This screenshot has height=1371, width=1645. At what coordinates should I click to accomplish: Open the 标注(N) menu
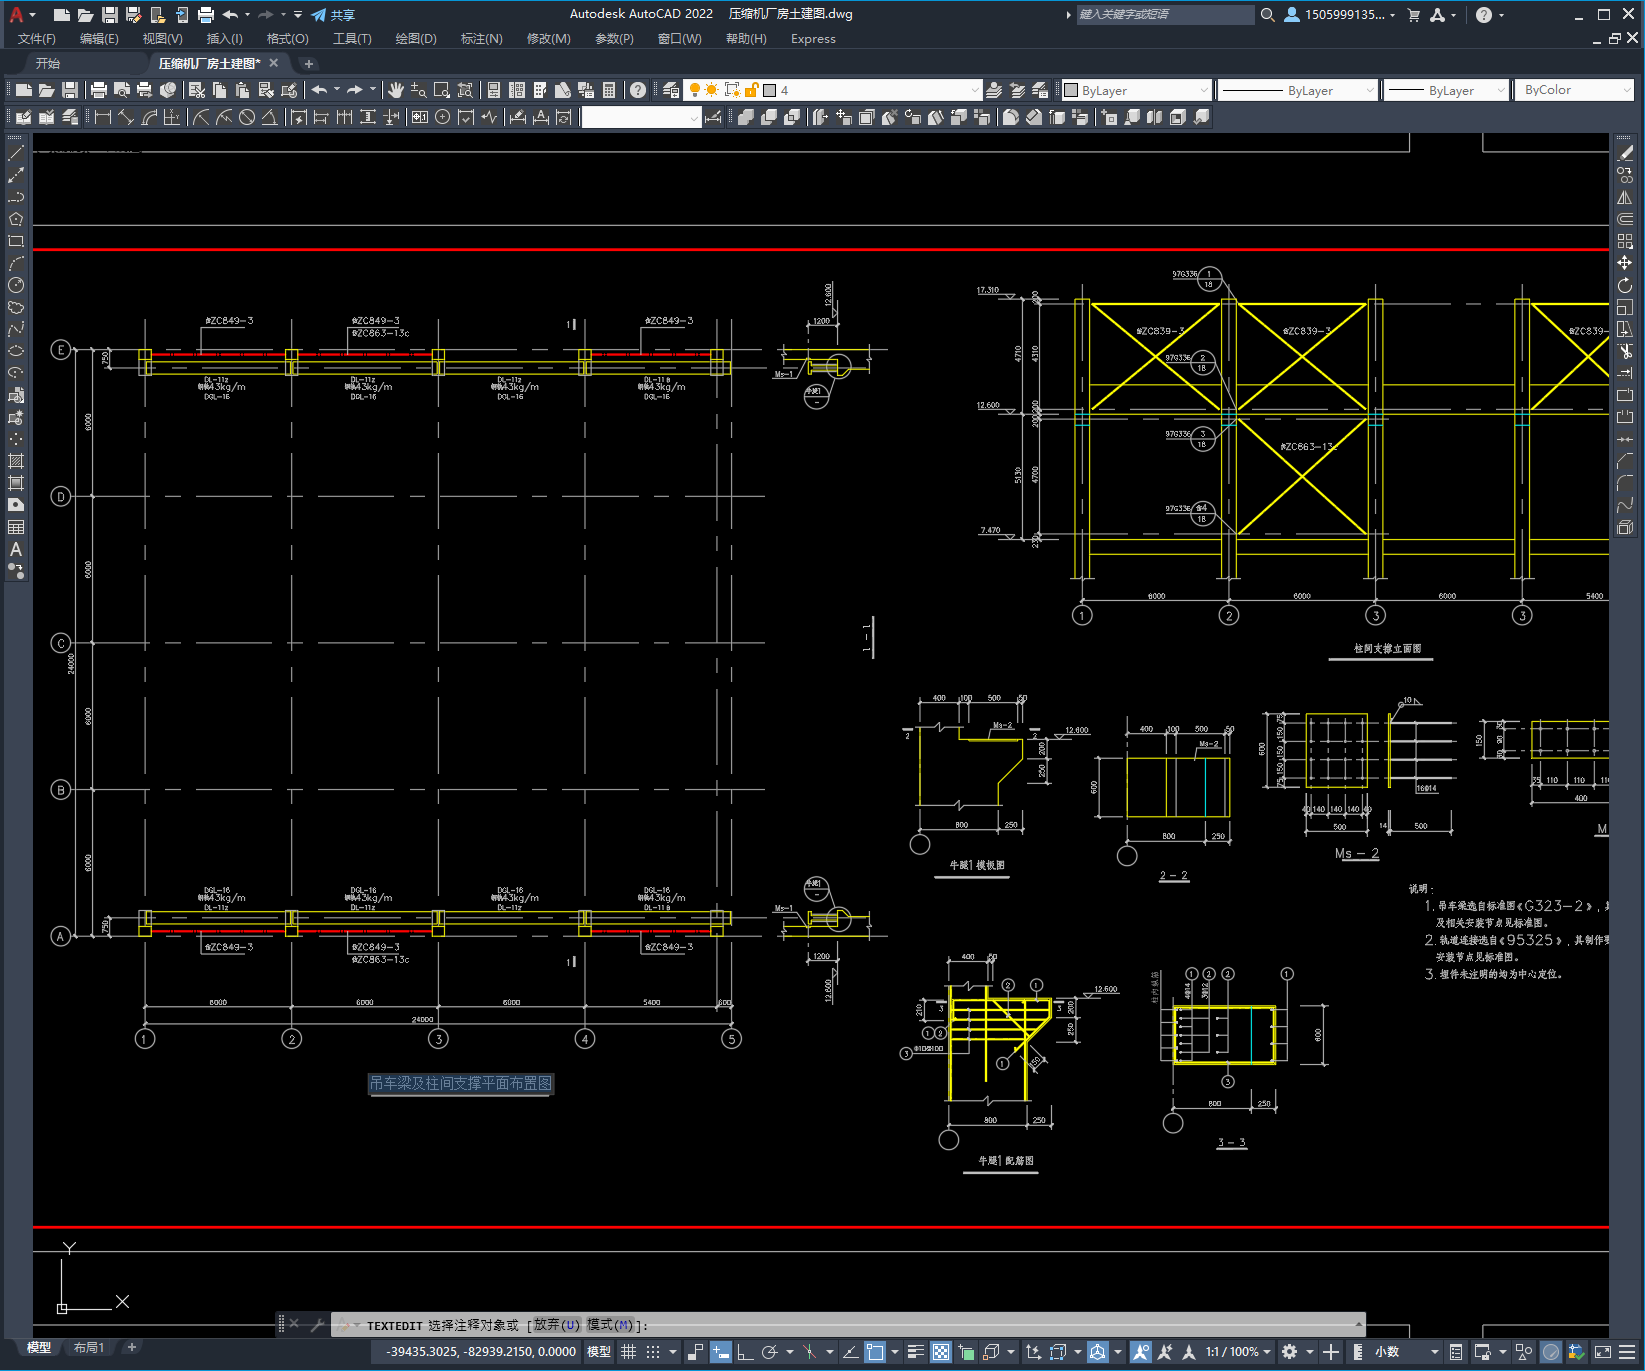click(481, 39)
